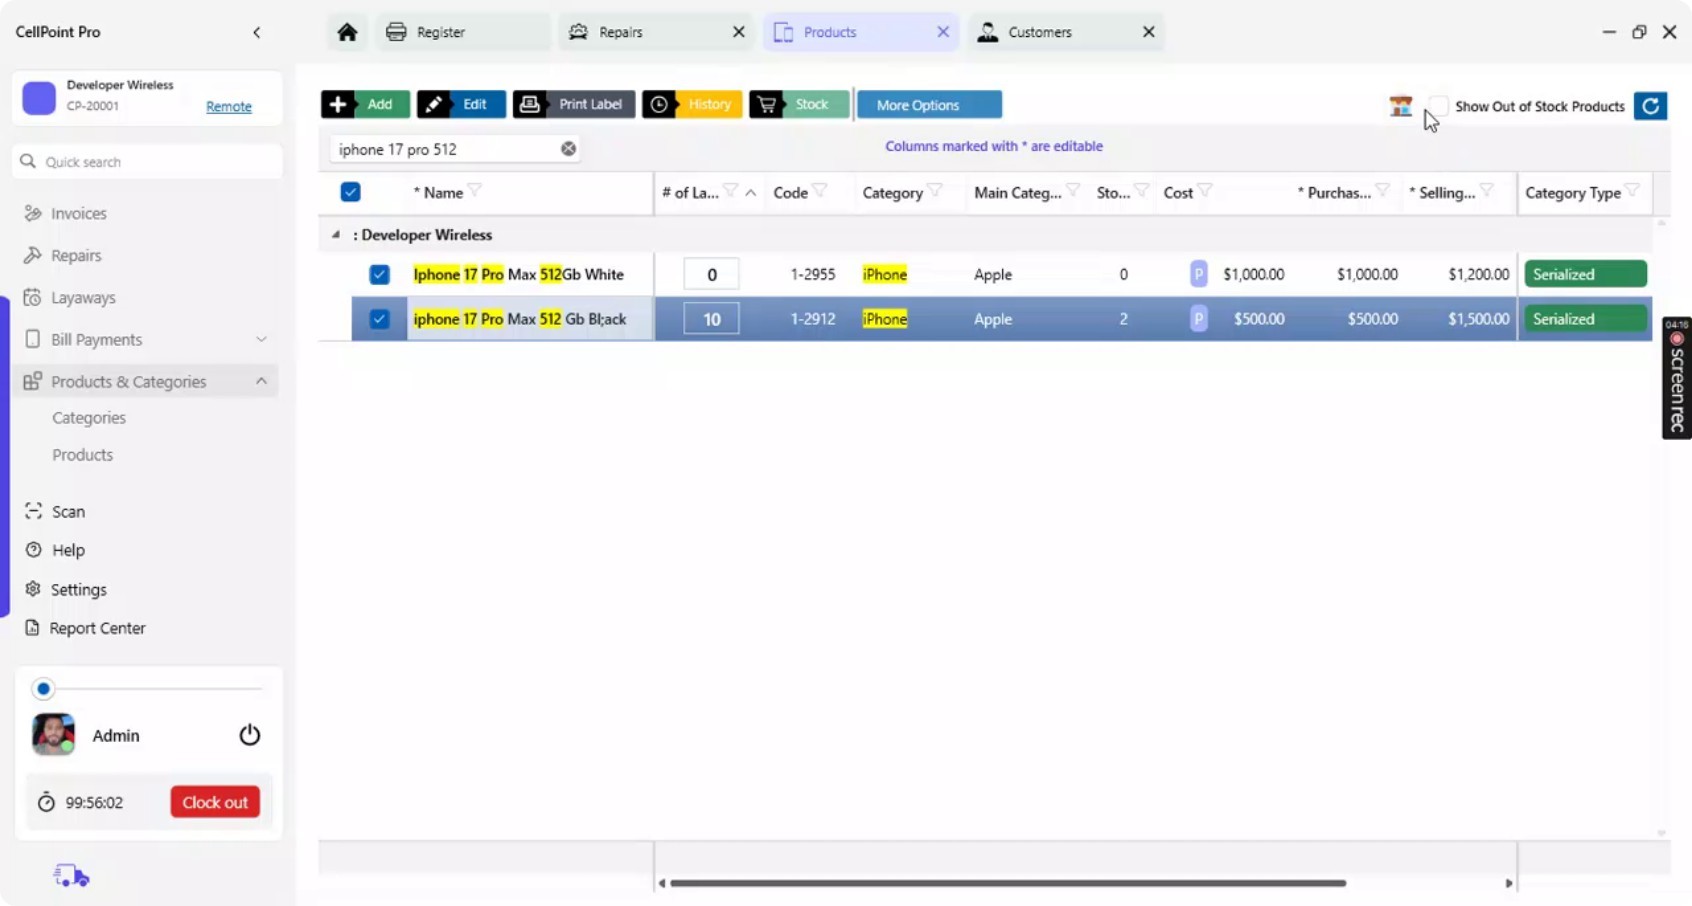
Task: Click label count field showing 0
Action: 711,274
